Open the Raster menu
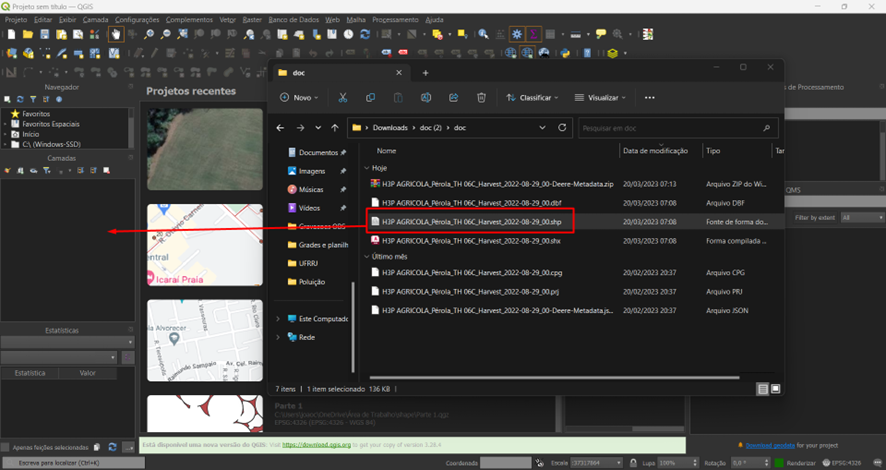The image size is (886, 470). 252,20
